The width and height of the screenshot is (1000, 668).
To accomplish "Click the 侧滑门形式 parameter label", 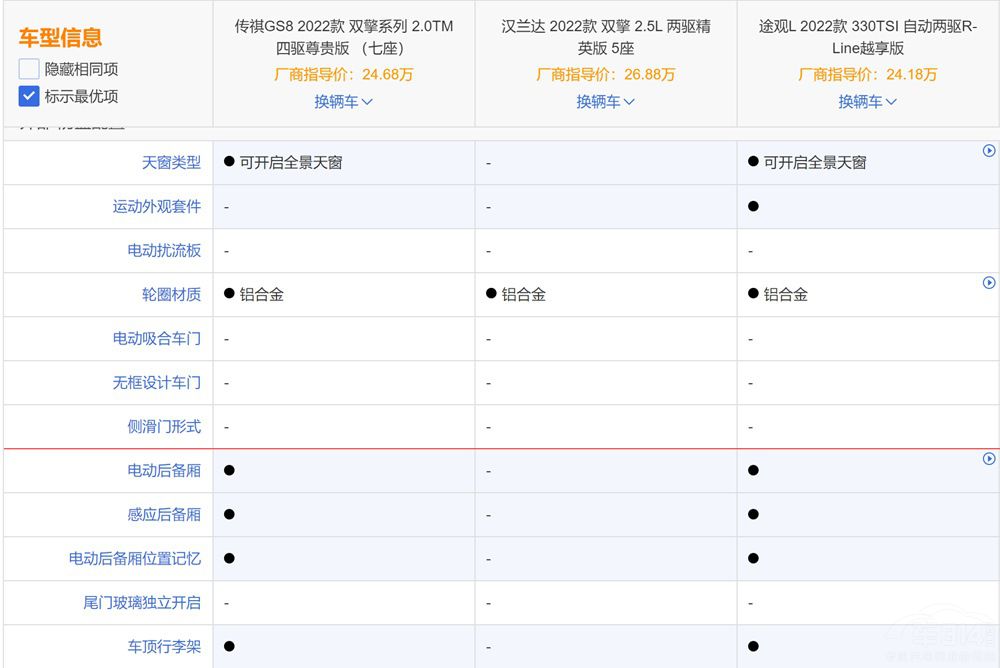I will [164, 426].
